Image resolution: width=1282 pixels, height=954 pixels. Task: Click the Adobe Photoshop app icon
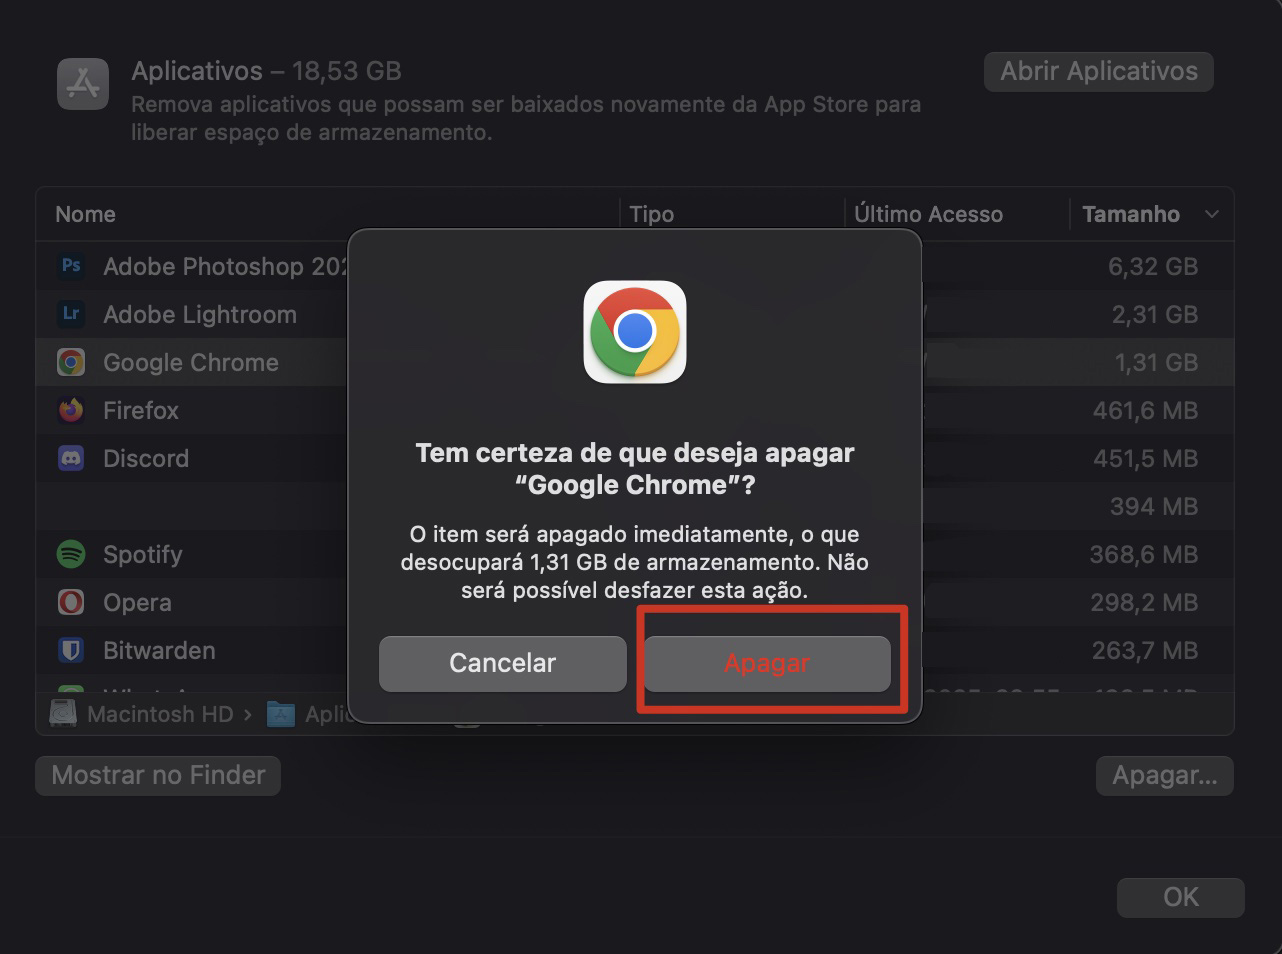pyautogui.click(x=70, y=266)
